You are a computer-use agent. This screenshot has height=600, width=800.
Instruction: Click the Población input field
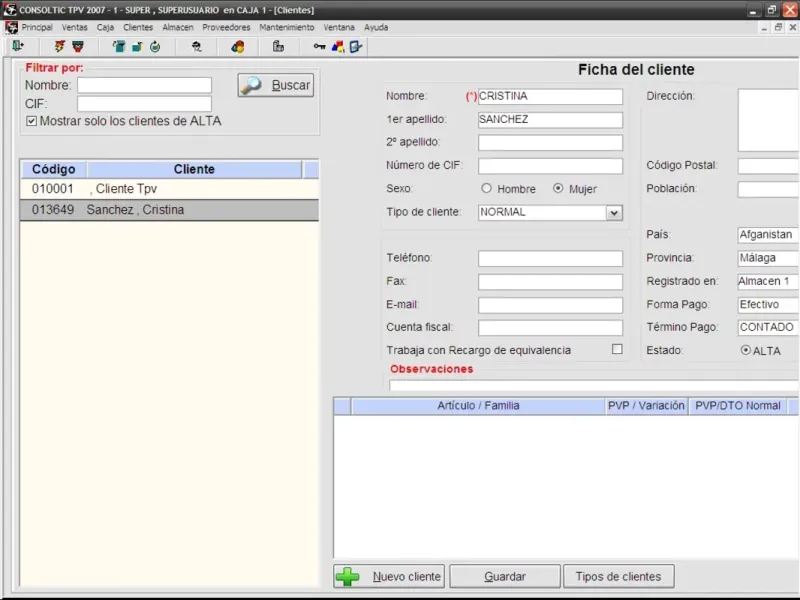click(768, 189)
